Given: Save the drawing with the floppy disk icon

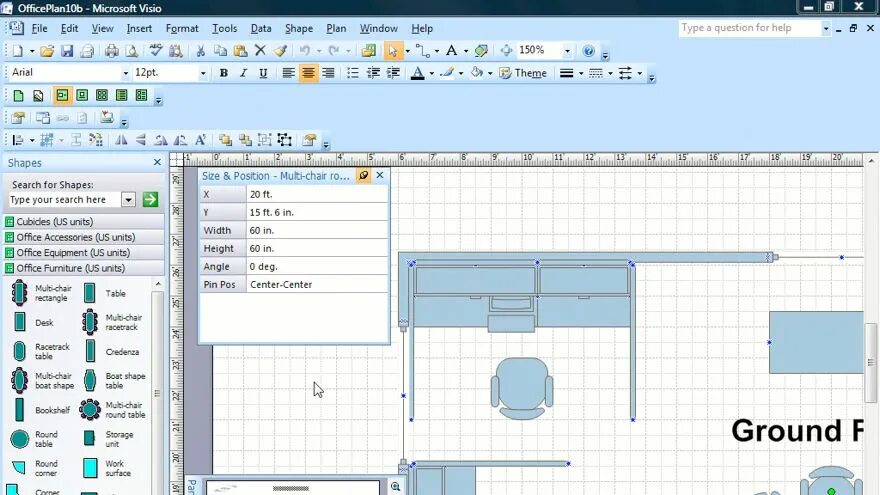Looking at the screenshot, I should pyautogui.click(x=67, y=51).
